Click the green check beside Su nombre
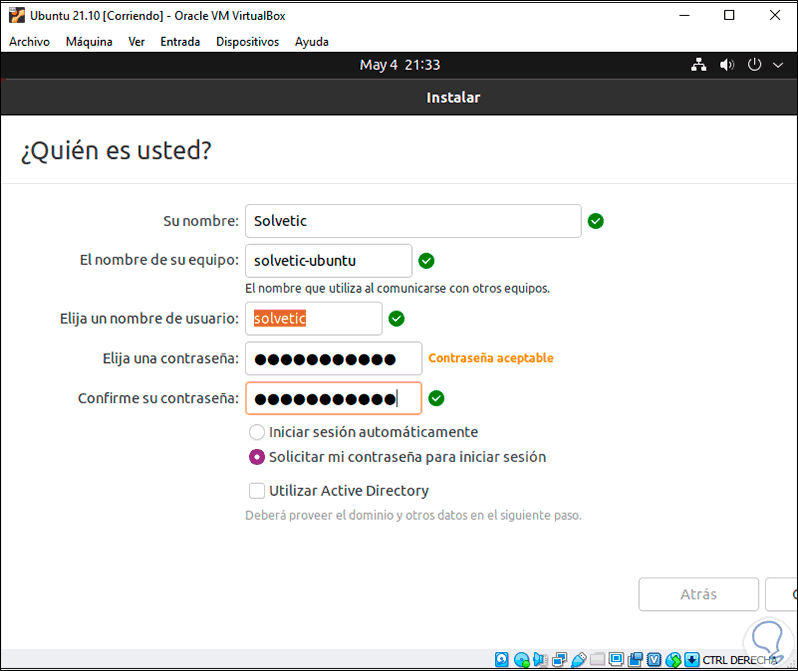The width and height of the screenshot is (798, 671). tap(595, 221)
